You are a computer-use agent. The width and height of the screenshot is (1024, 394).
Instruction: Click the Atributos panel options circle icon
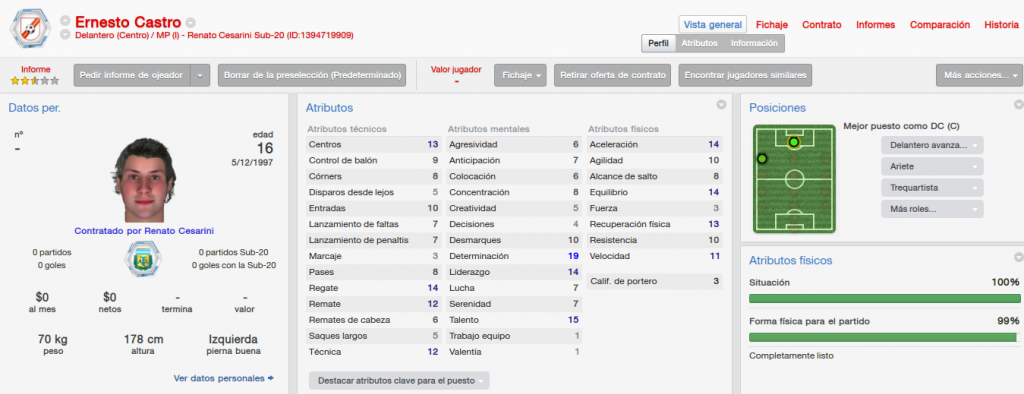[721, 105]
